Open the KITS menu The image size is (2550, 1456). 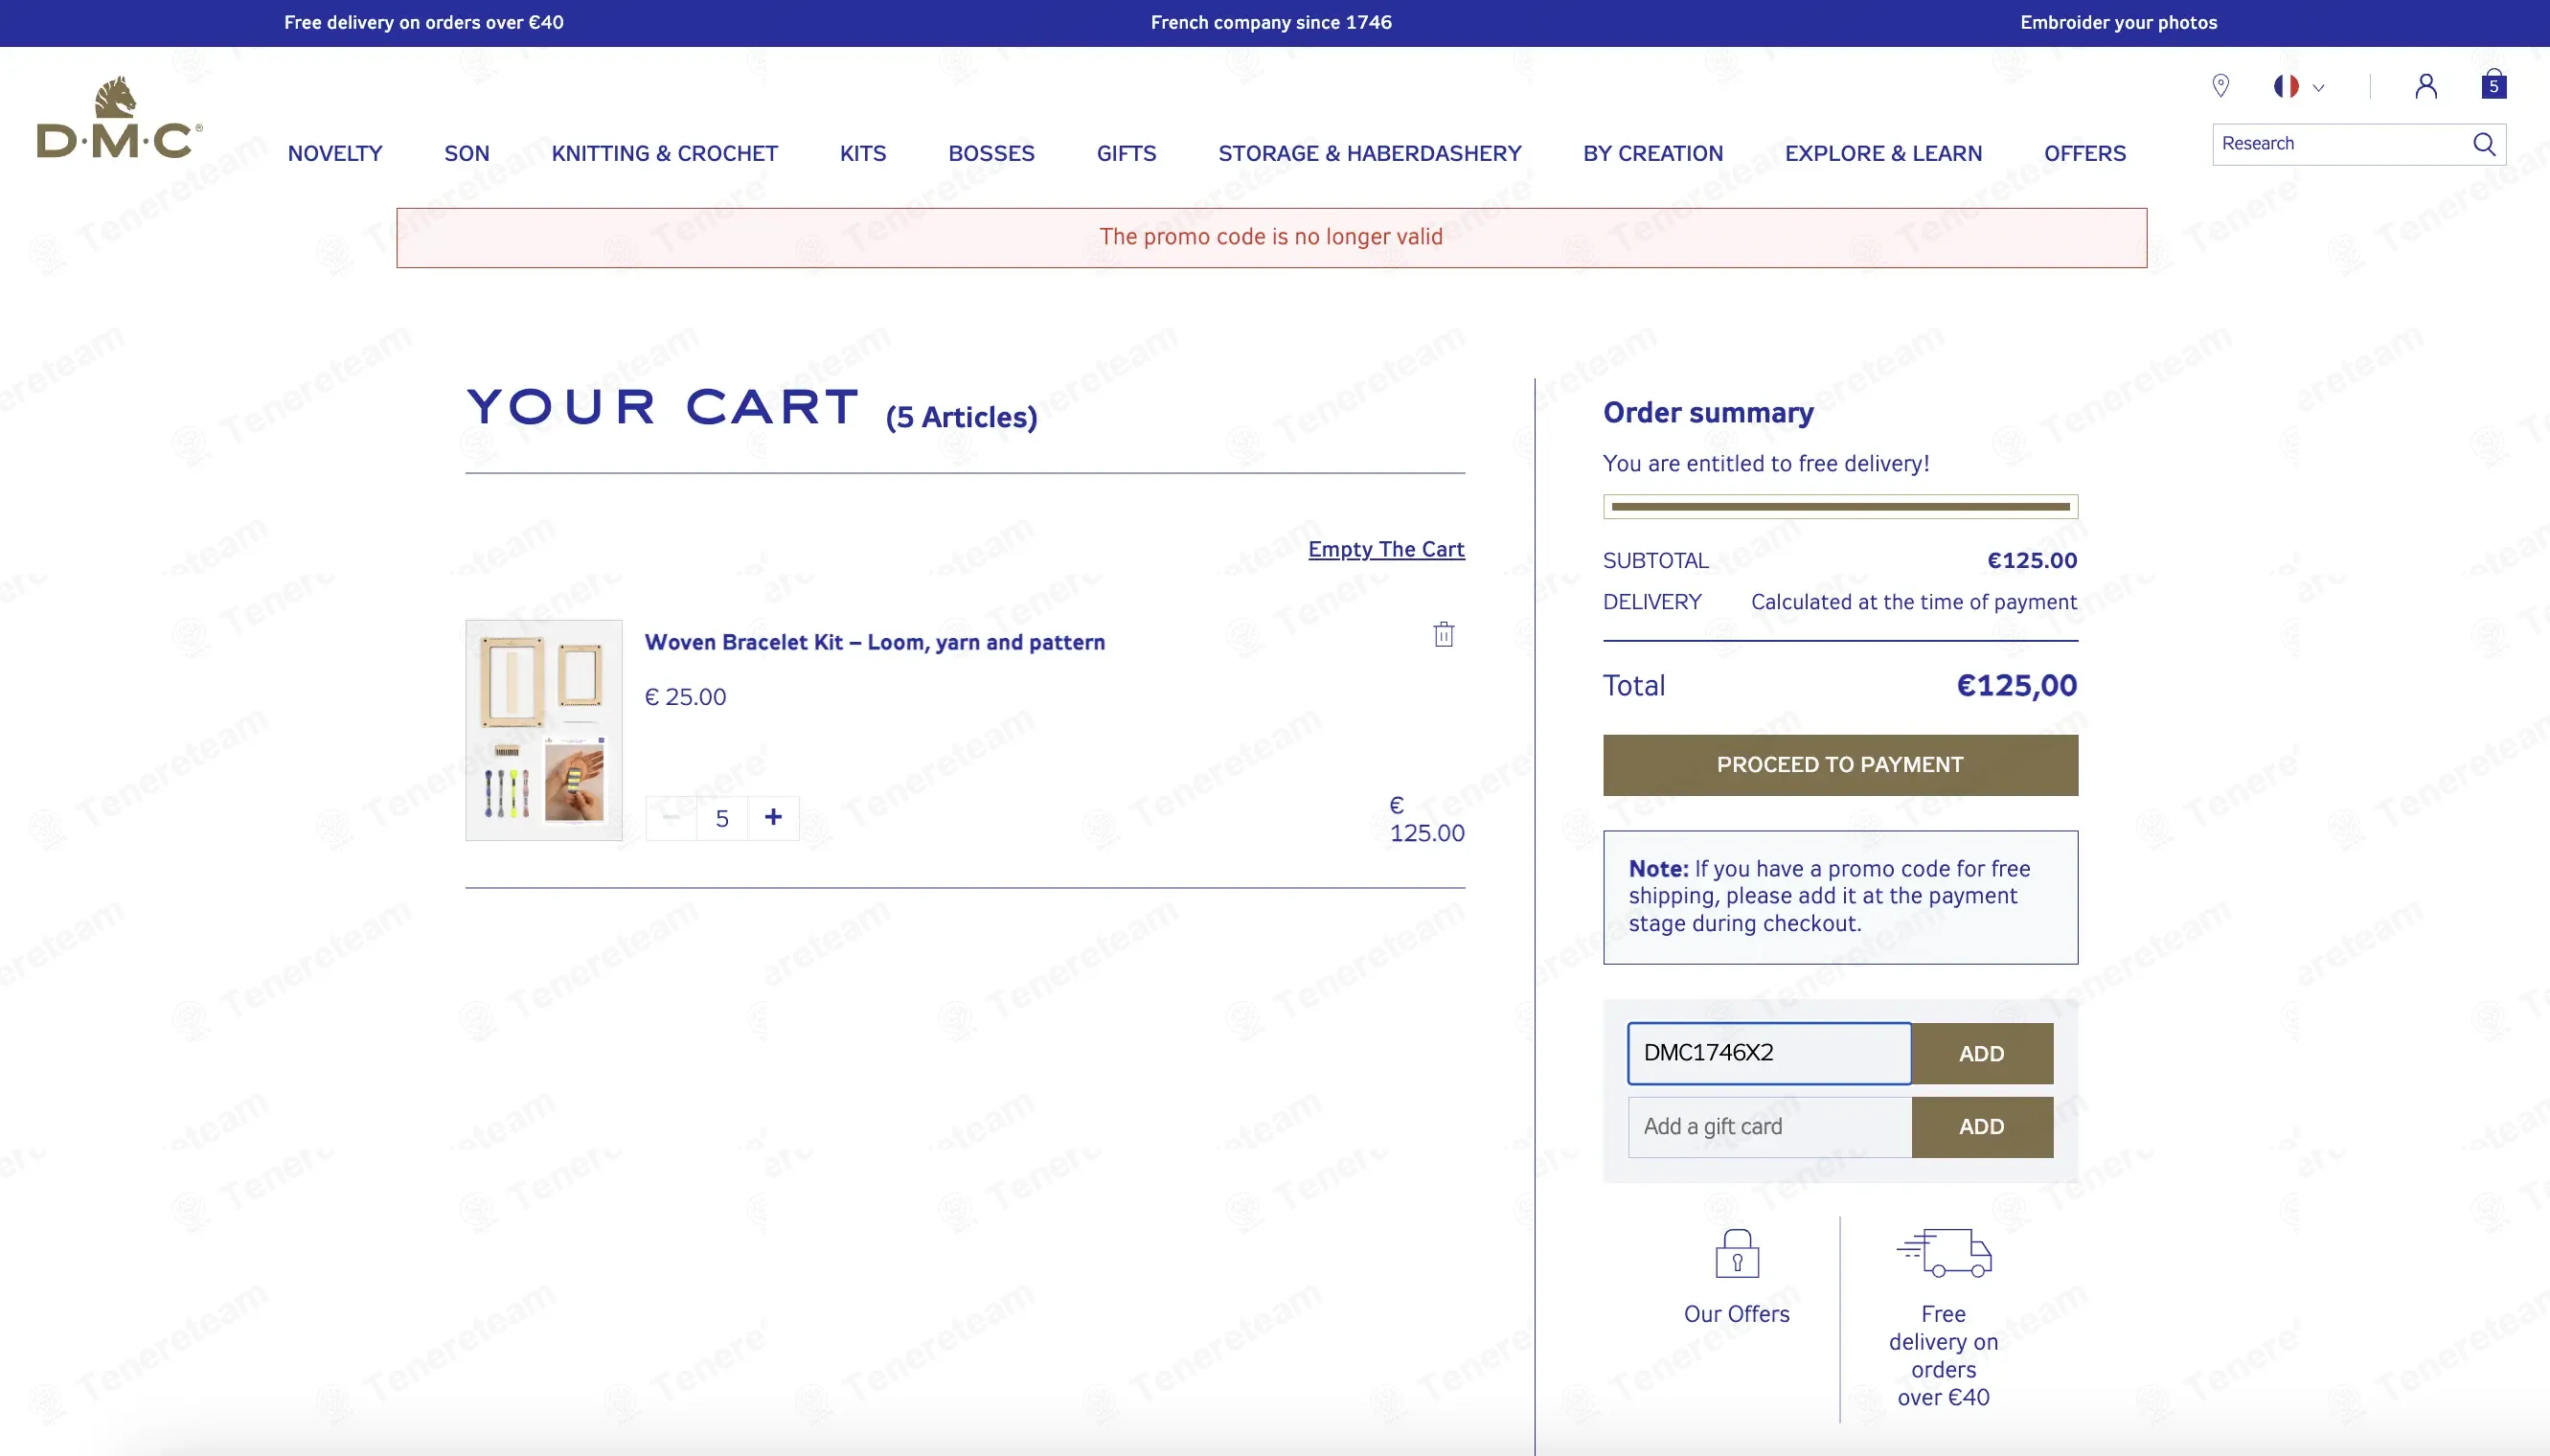(863, 153)
